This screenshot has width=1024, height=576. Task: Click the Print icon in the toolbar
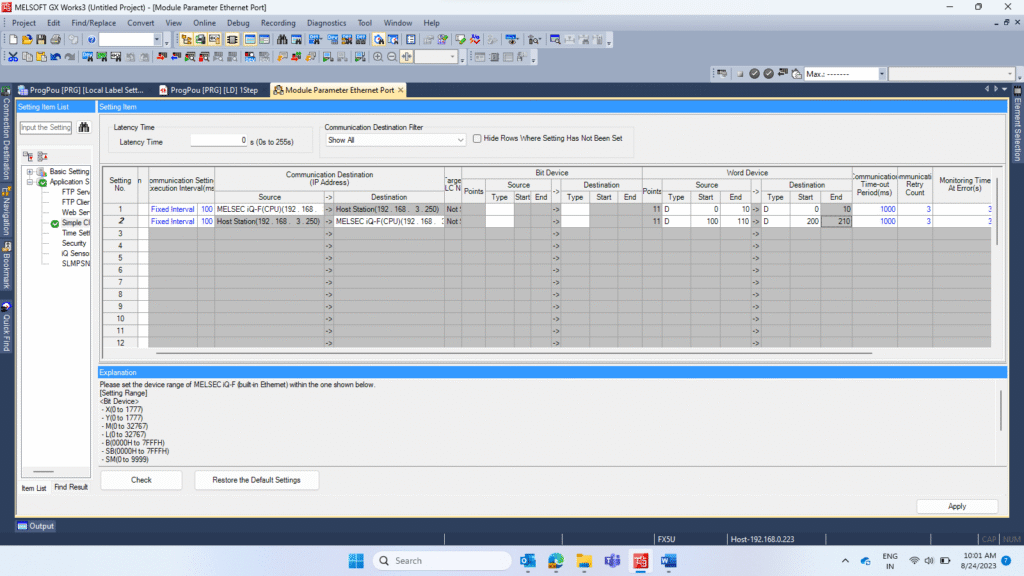coord(56,40)
